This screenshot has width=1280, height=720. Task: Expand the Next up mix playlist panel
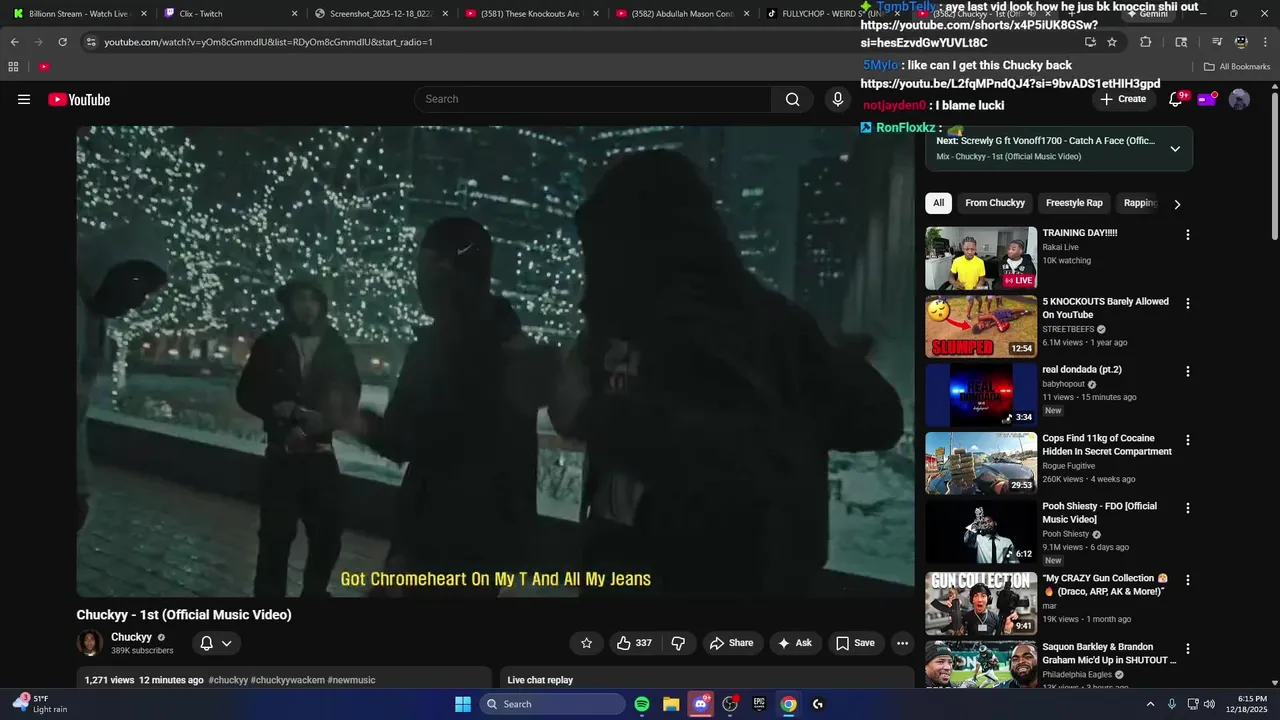click(1175, 149)
